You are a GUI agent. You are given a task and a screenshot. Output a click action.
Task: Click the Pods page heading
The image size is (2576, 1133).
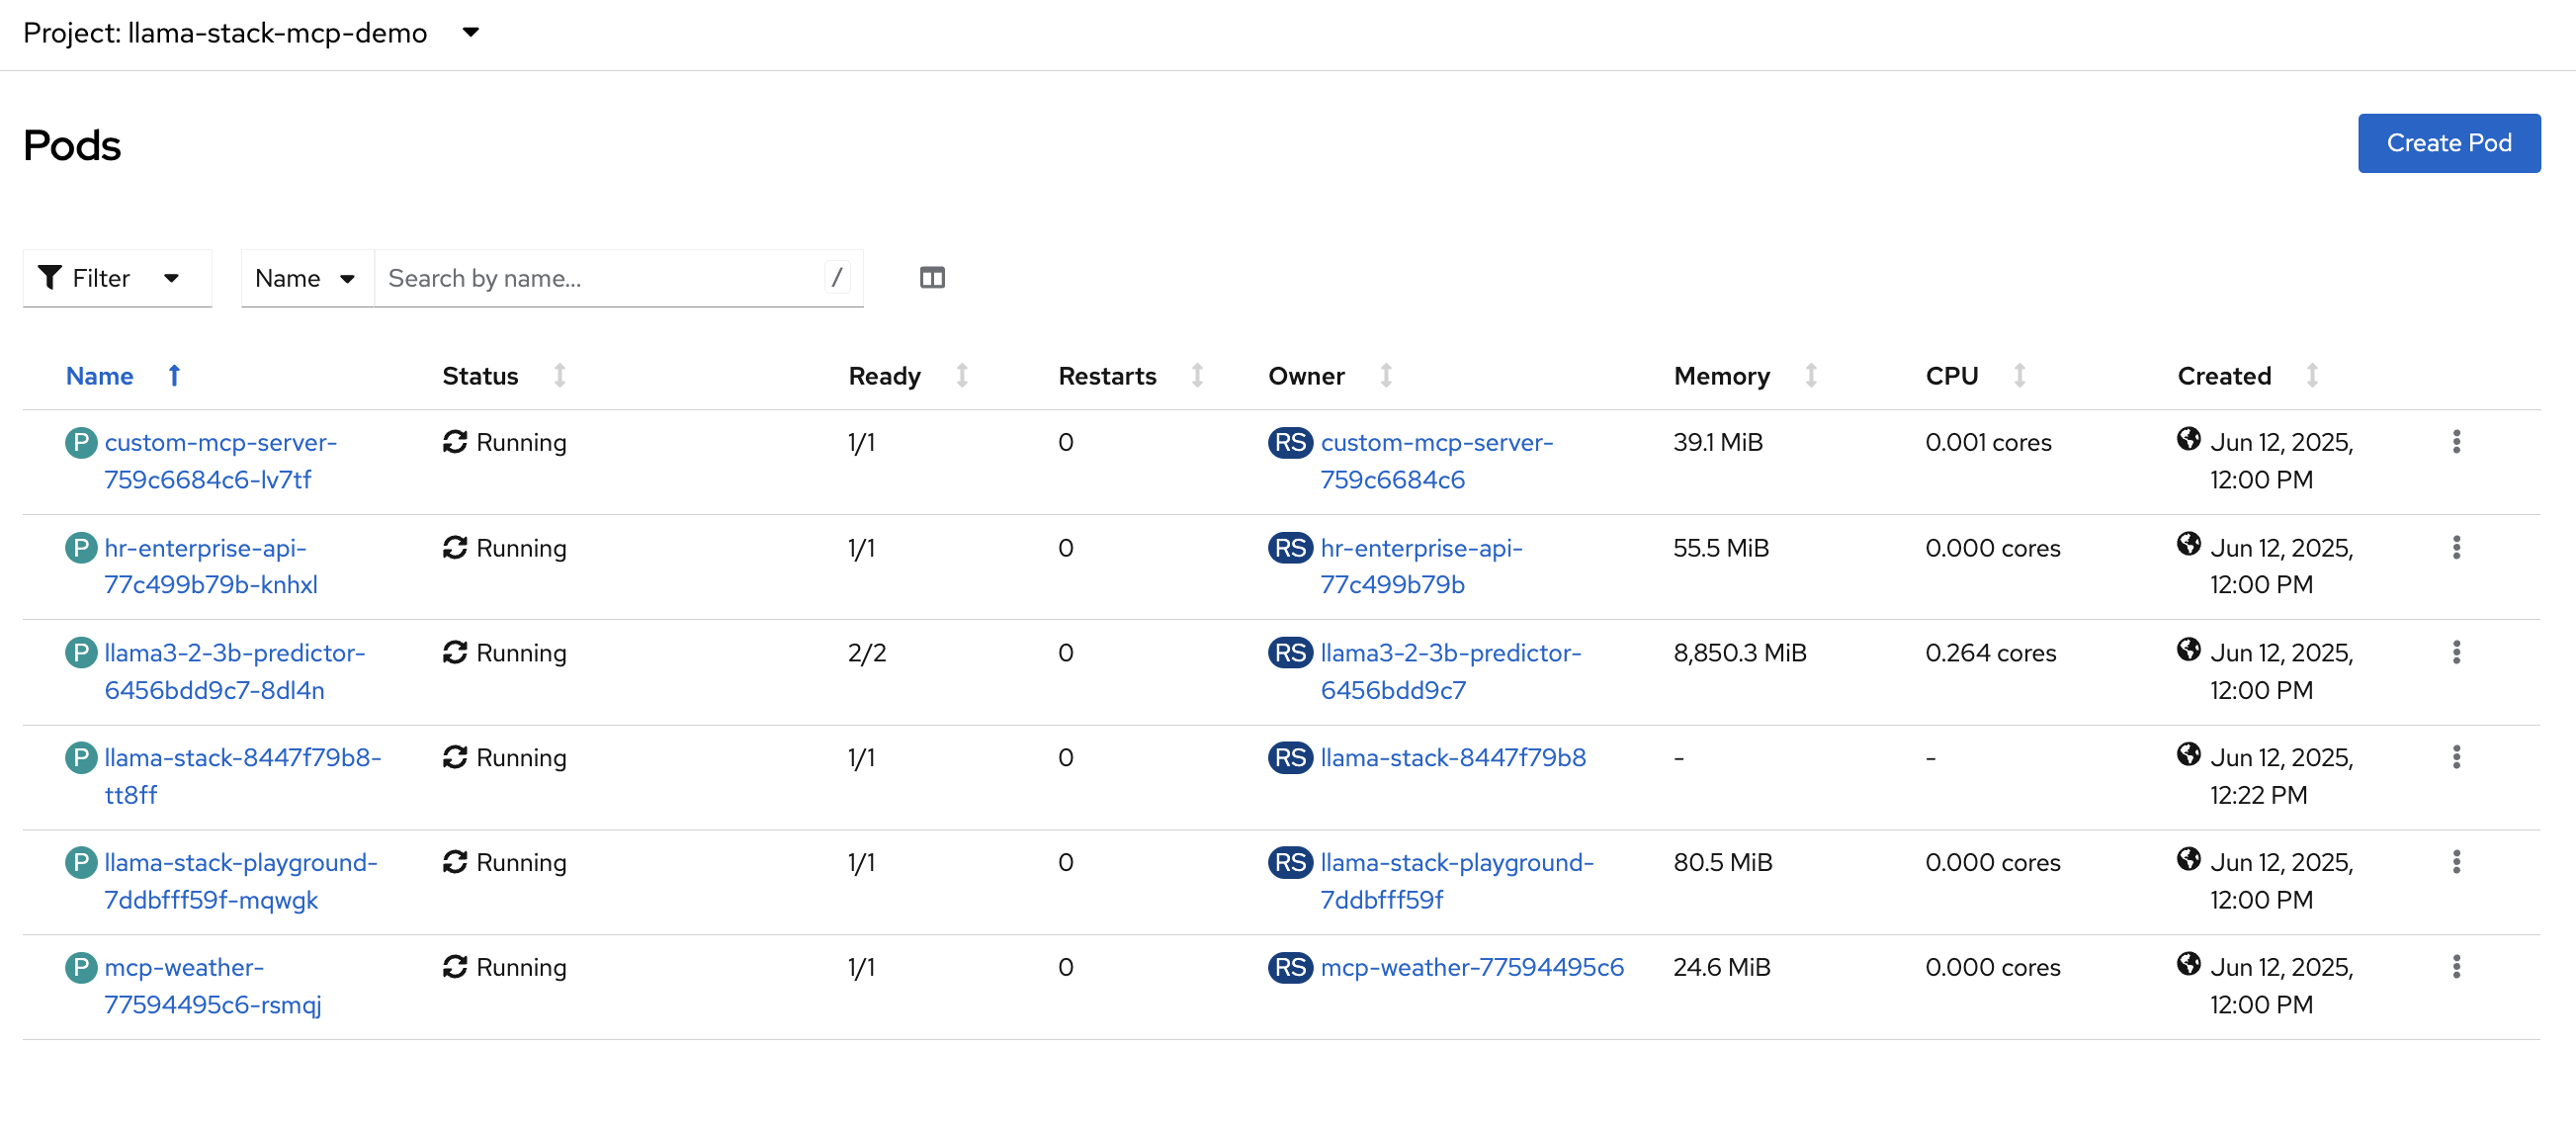pos(72,146)
